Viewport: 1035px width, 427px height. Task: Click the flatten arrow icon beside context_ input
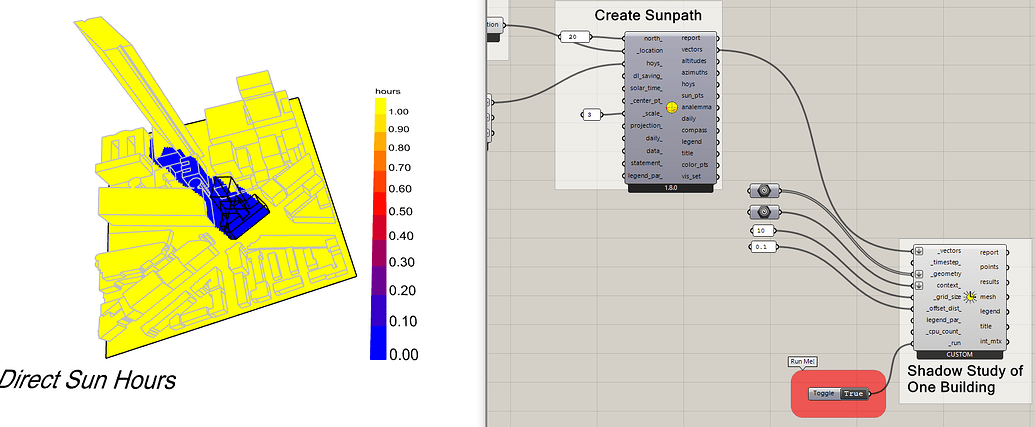[x=919, y=286]
